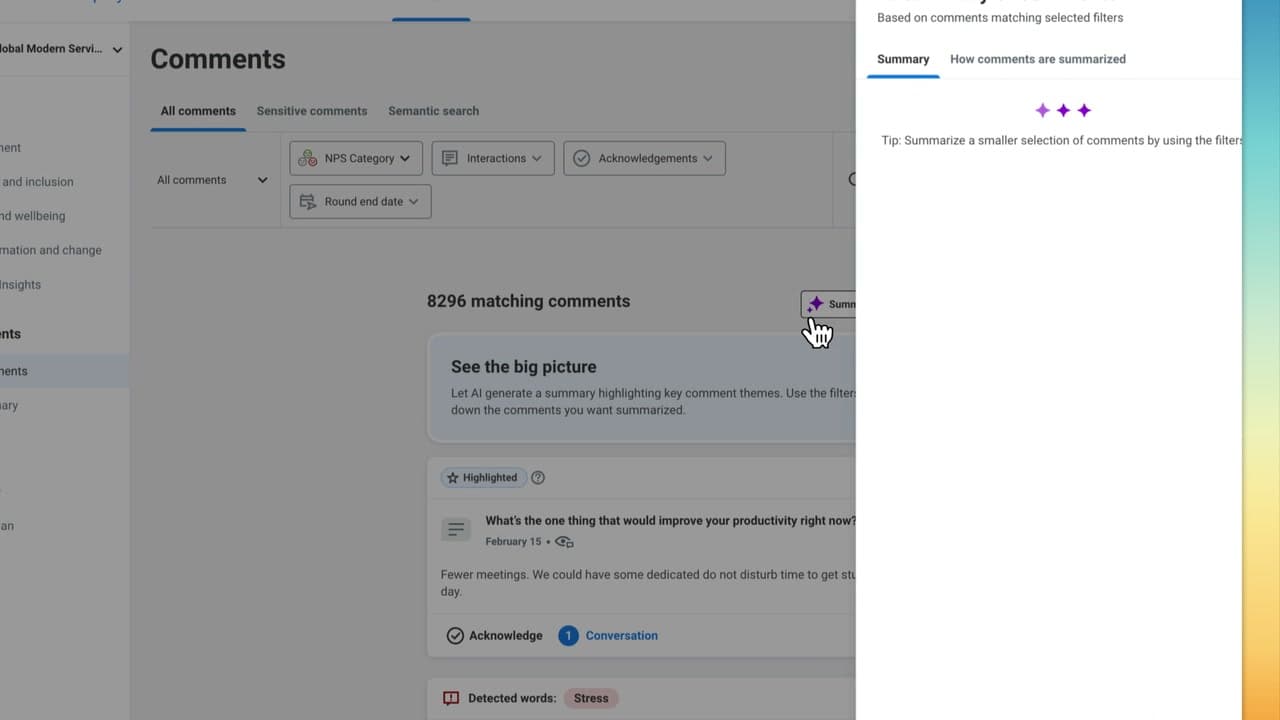Open the Semantic search tab
This screenshot has height=720, width=1280.
433,111
